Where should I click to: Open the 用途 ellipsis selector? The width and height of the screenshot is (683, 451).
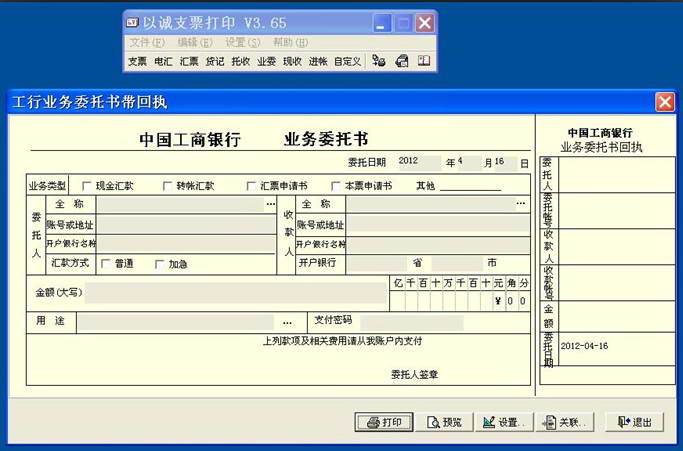288,322
